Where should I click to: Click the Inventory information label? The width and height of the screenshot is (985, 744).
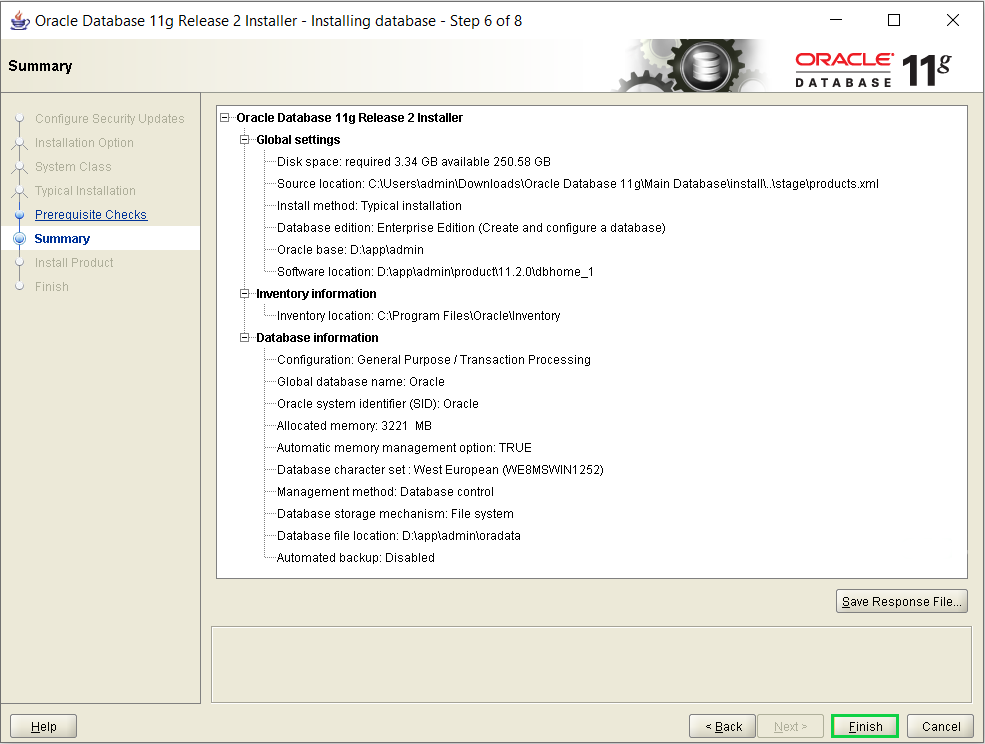coord(316,293)
